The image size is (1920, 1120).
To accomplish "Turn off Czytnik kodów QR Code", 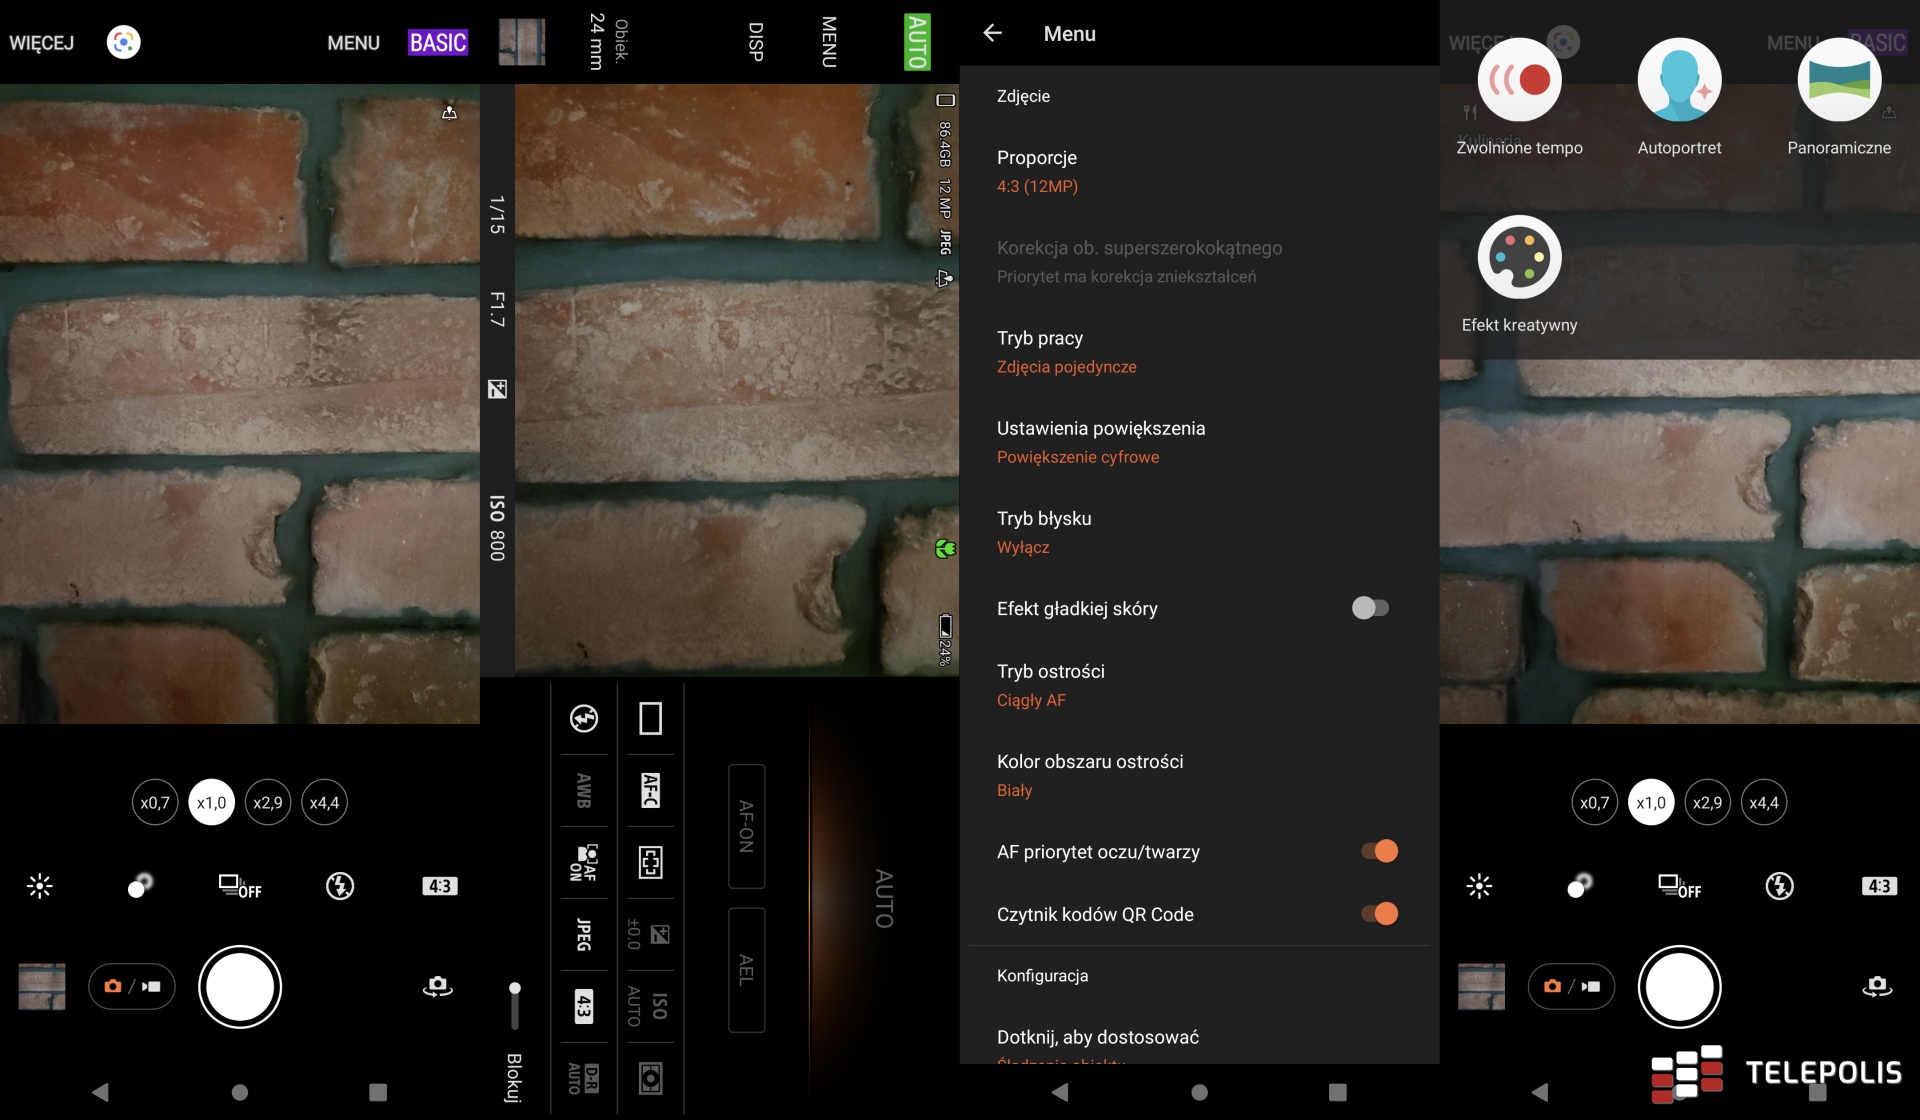I will click(x=1379, y=914).
